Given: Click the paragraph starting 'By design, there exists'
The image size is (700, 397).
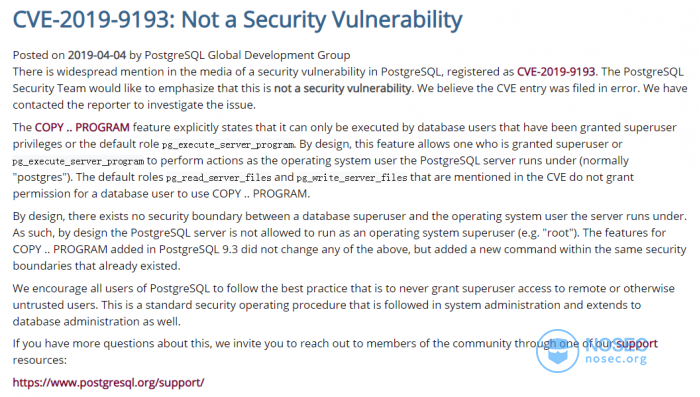Looking at the screenshot, I should click(350, 241).
